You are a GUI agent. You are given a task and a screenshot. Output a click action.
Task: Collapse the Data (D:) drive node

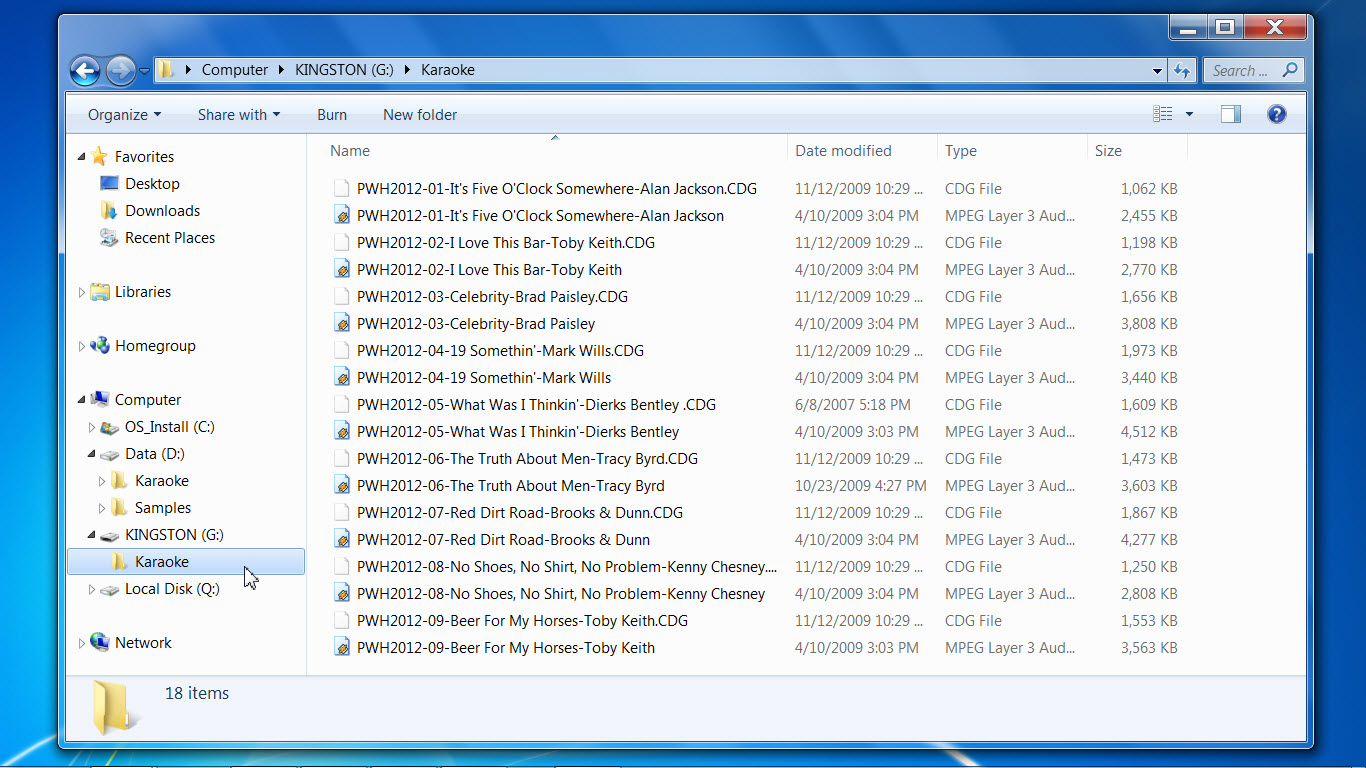click(92, 454)
